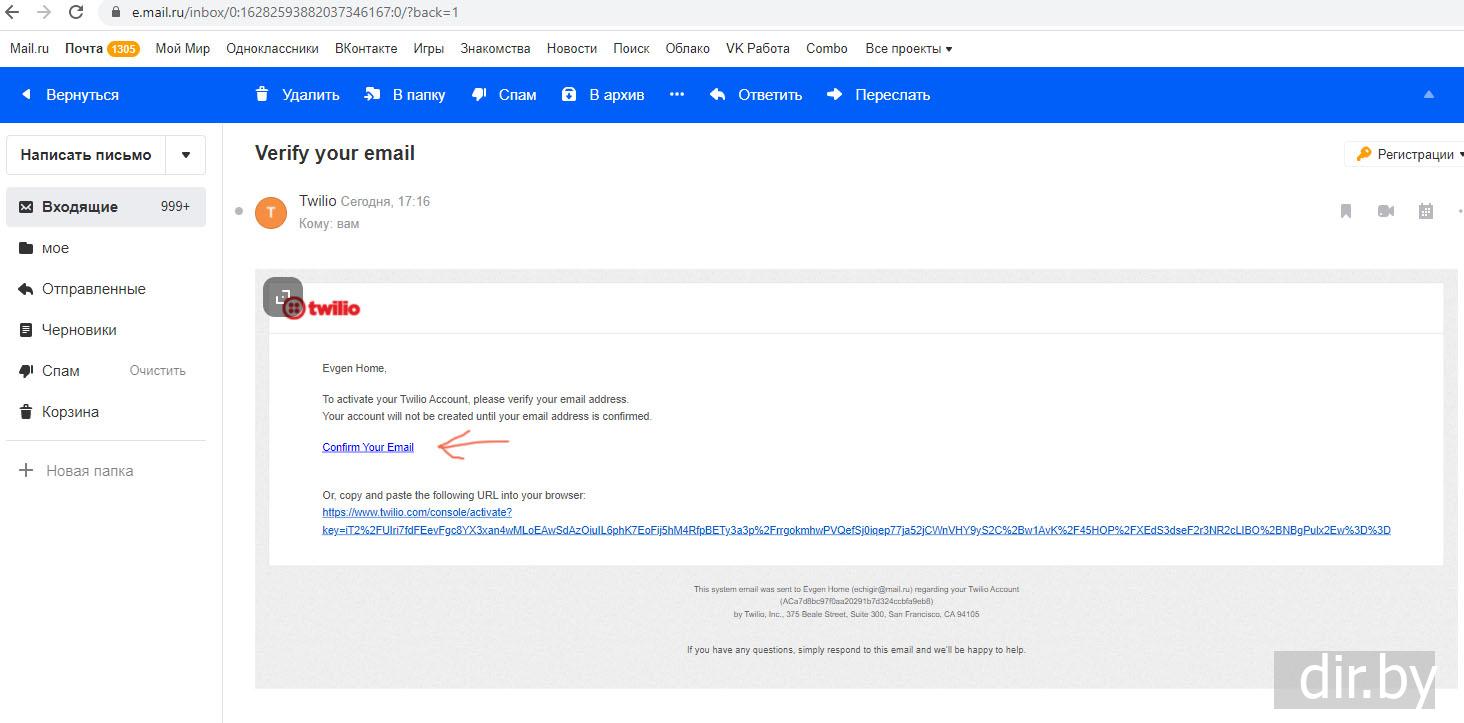The image size is (1464, 723).
Task: Reload the page with the refresh icon
Action: click(x=76, y=13)
